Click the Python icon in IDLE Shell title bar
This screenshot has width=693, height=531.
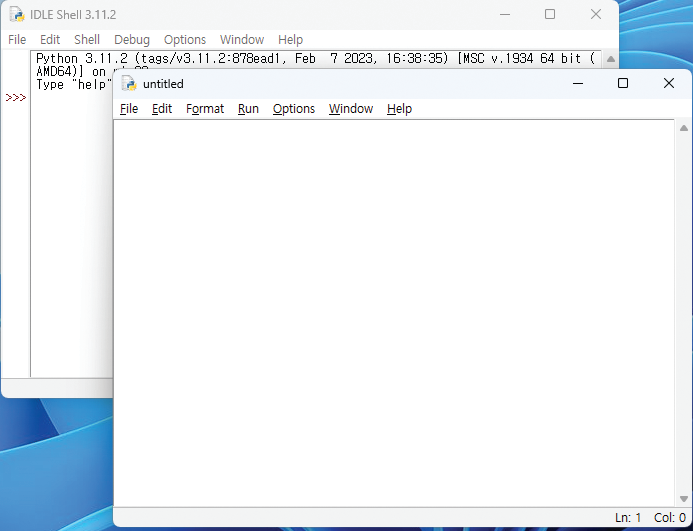pyautogui.click(x=17, y=15)
